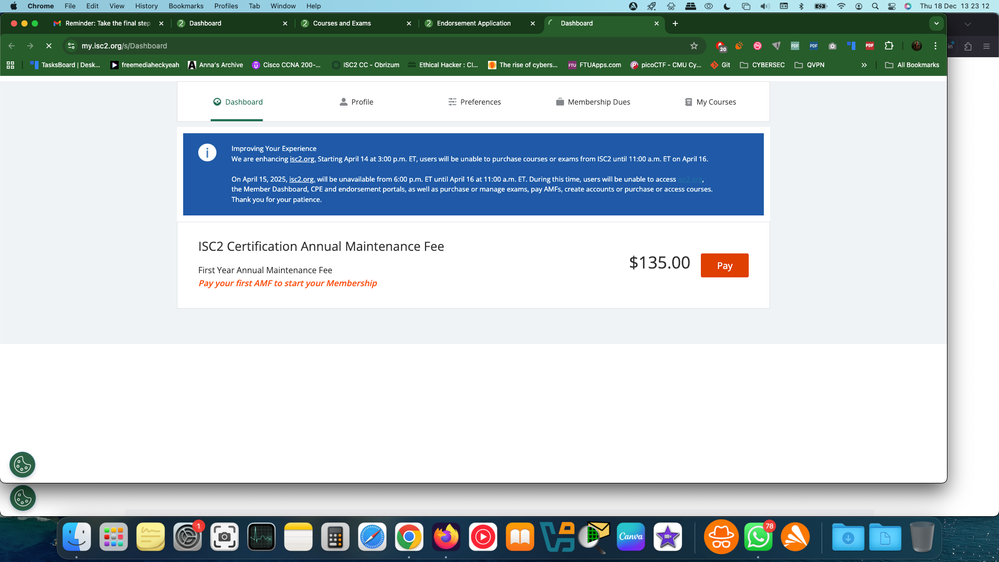
Task: Go forward with the arrow button
Action: click(30, 46)
